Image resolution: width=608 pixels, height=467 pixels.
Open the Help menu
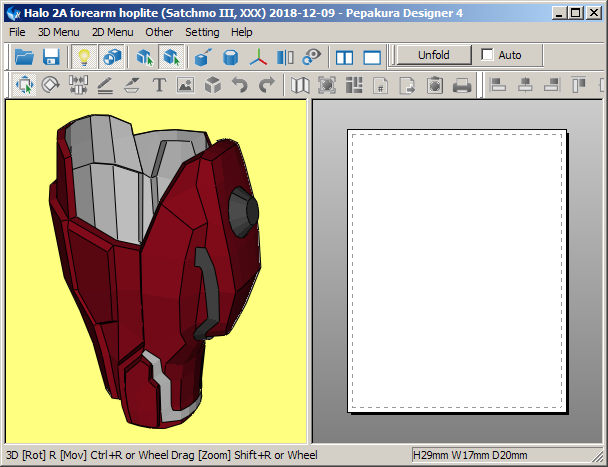pos(242,32)
